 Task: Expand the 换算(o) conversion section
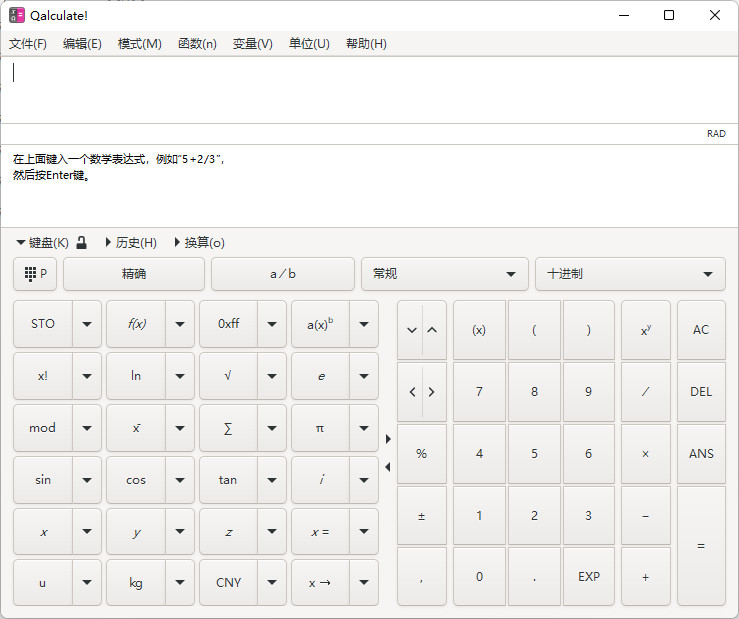coord(199,243)
